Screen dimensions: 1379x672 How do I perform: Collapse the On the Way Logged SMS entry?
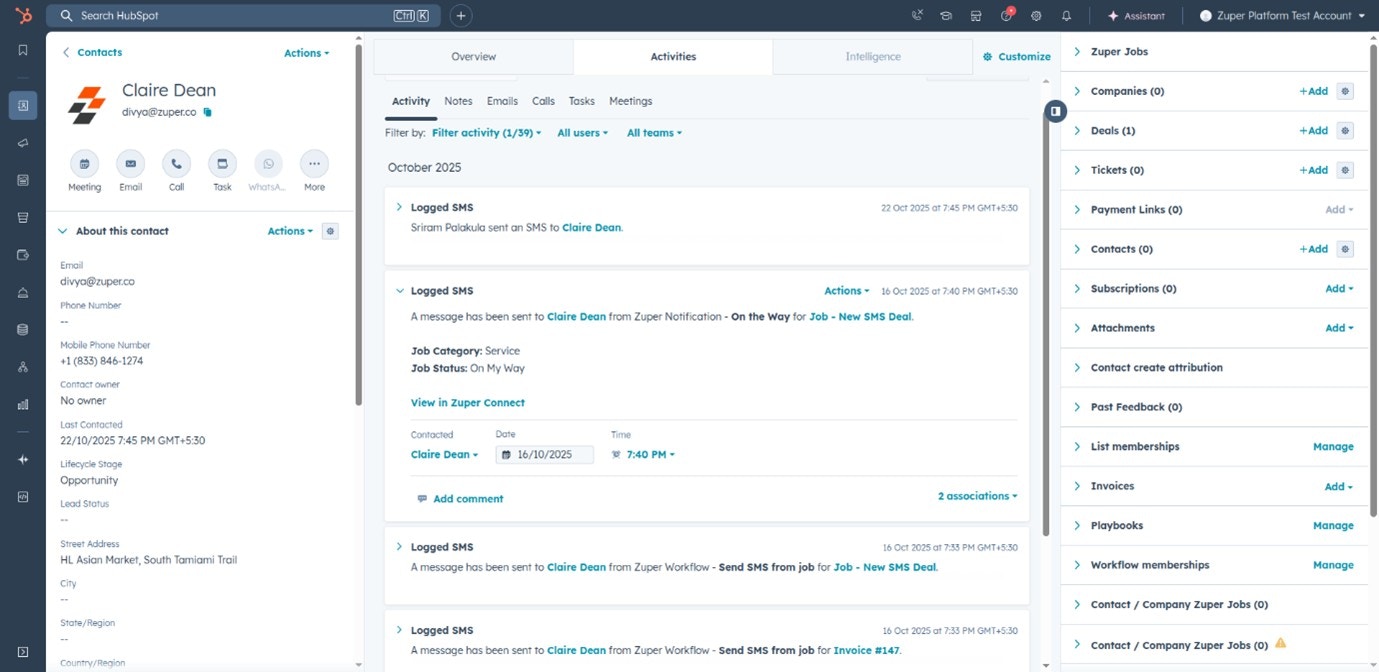(x=399, y=291)
